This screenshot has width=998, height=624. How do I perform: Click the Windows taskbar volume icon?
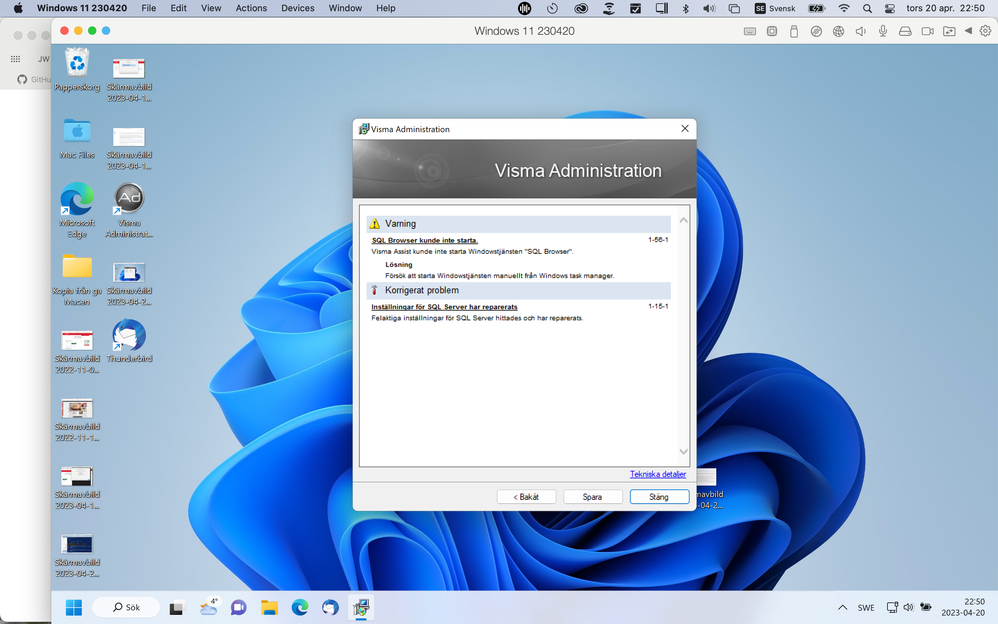908,607
